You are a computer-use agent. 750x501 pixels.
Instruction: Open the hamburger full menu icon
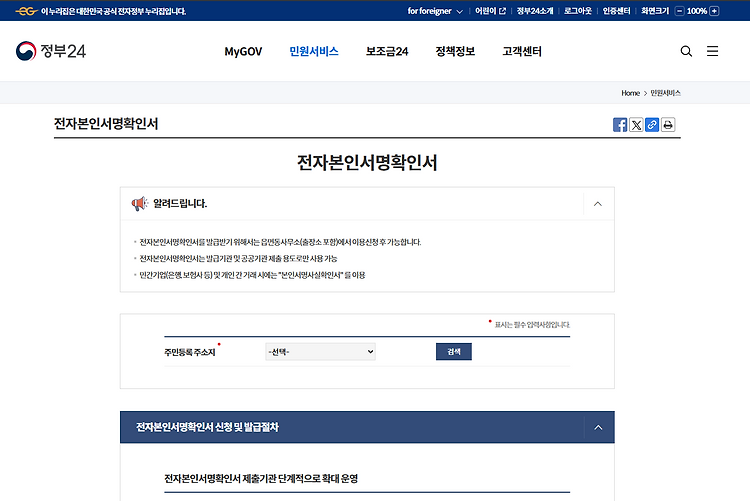pos(712,51)
